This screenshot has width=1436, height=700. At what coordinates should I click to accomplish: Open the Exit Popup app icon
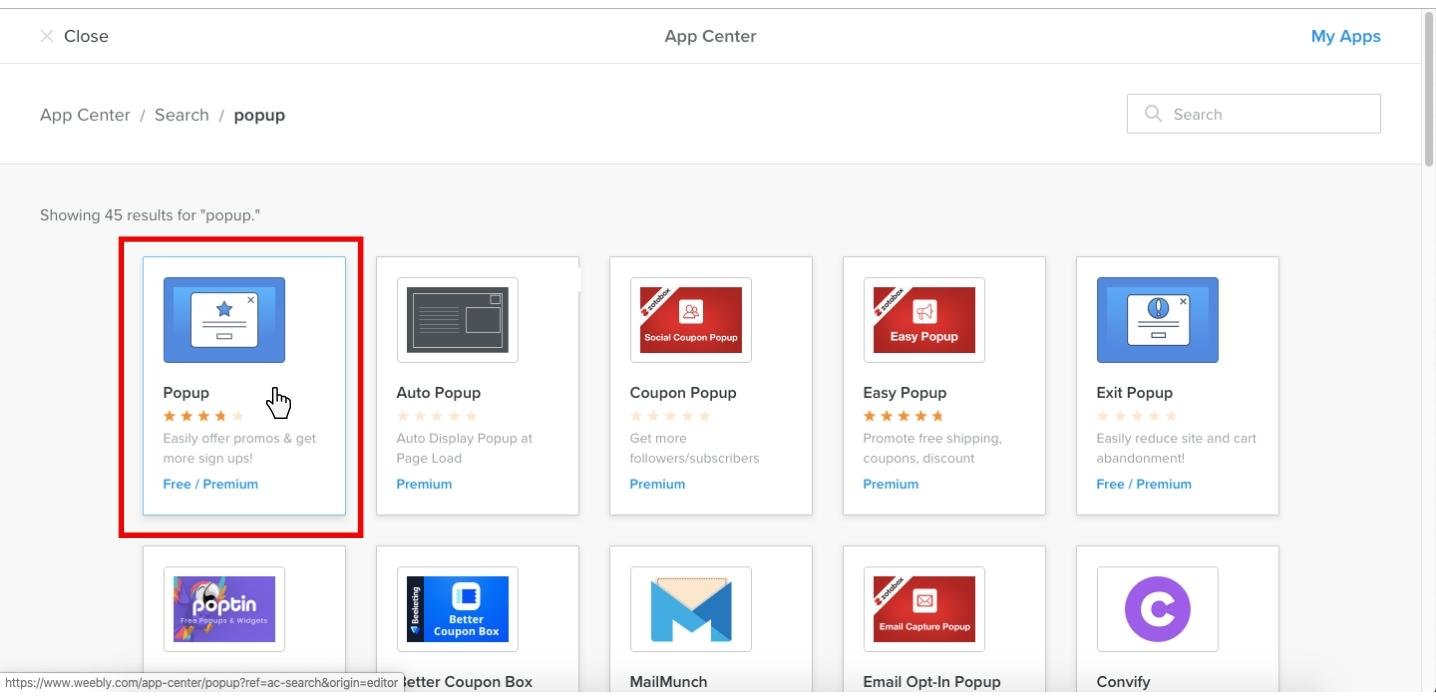point(1157,320)
